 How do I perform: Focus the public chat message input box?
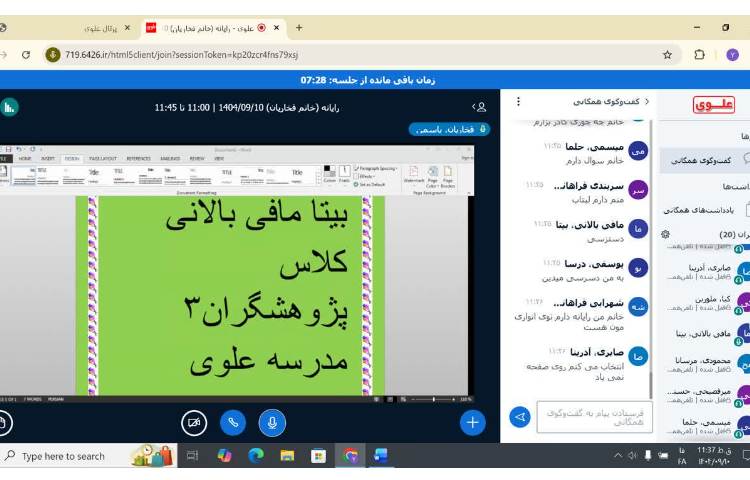[595, 417]
